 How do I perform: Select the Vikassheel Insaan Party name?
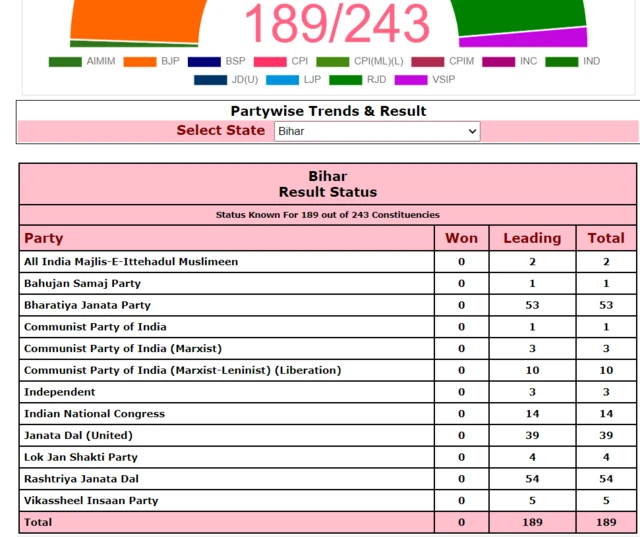(x=91, y=500)
